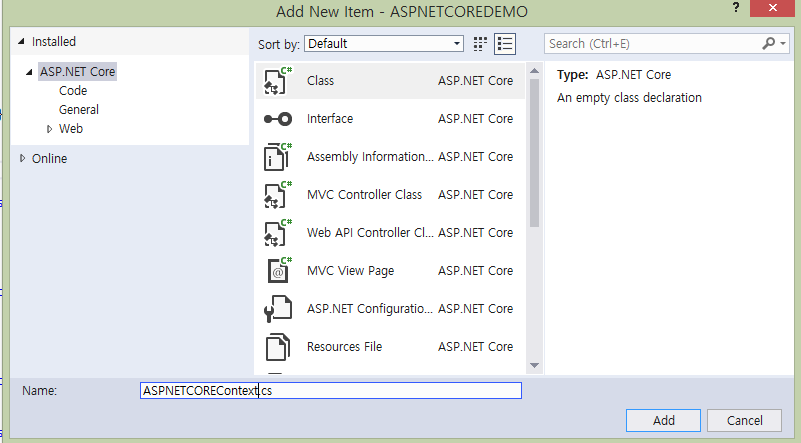
Task: Click 'ASP.NET Core' beside Resources File row
Action: pos(476,347)
